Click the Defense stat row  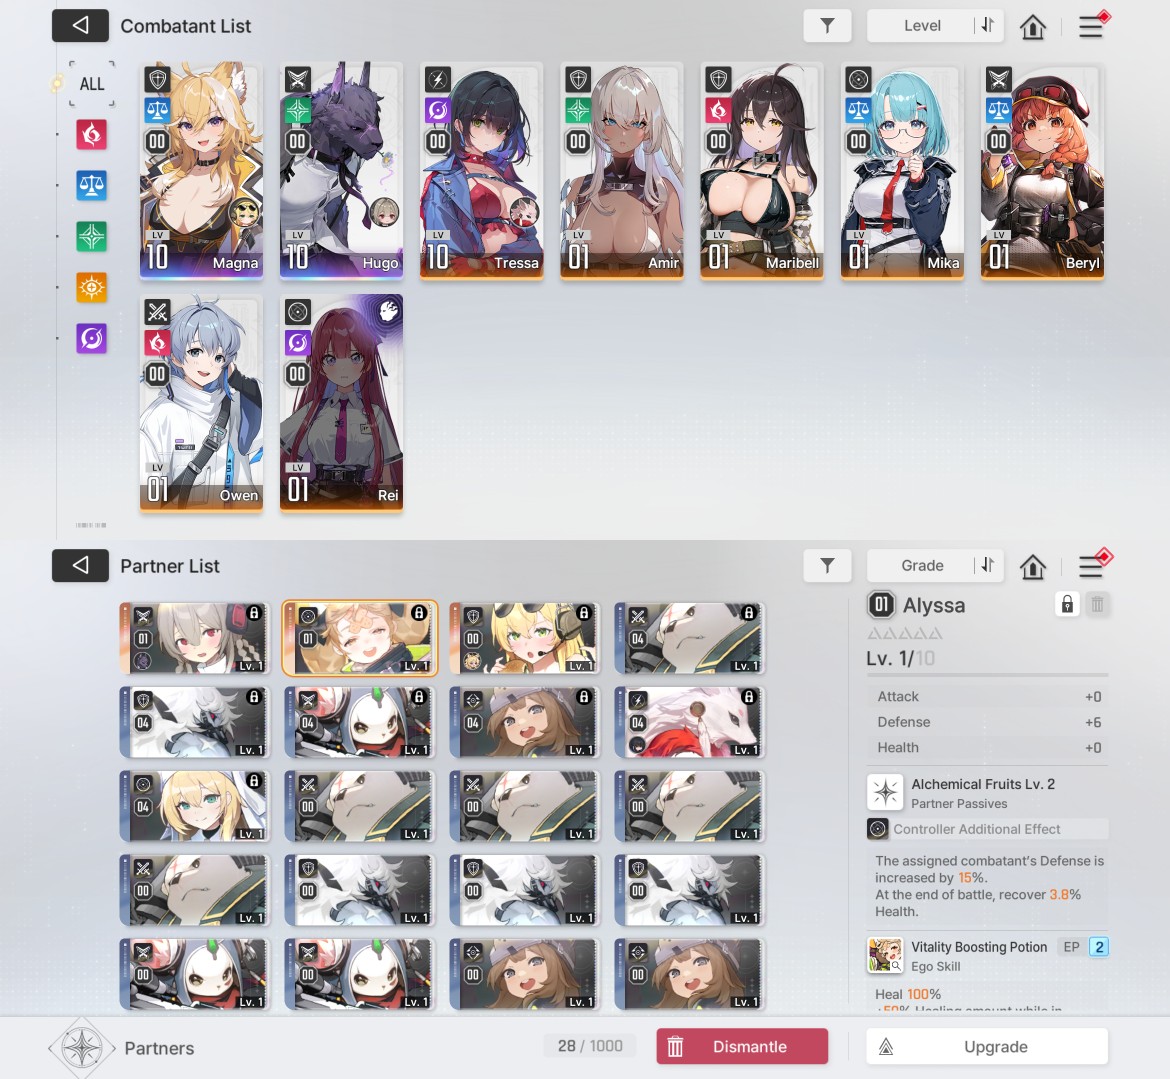(x=987, y=722)
